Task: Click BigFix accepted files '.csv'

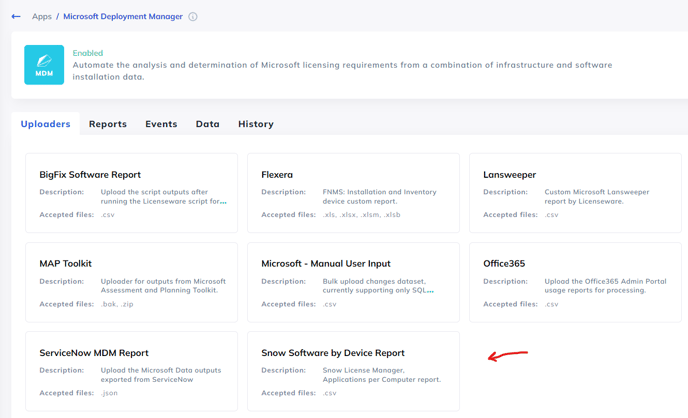Action: coord(108,215)
